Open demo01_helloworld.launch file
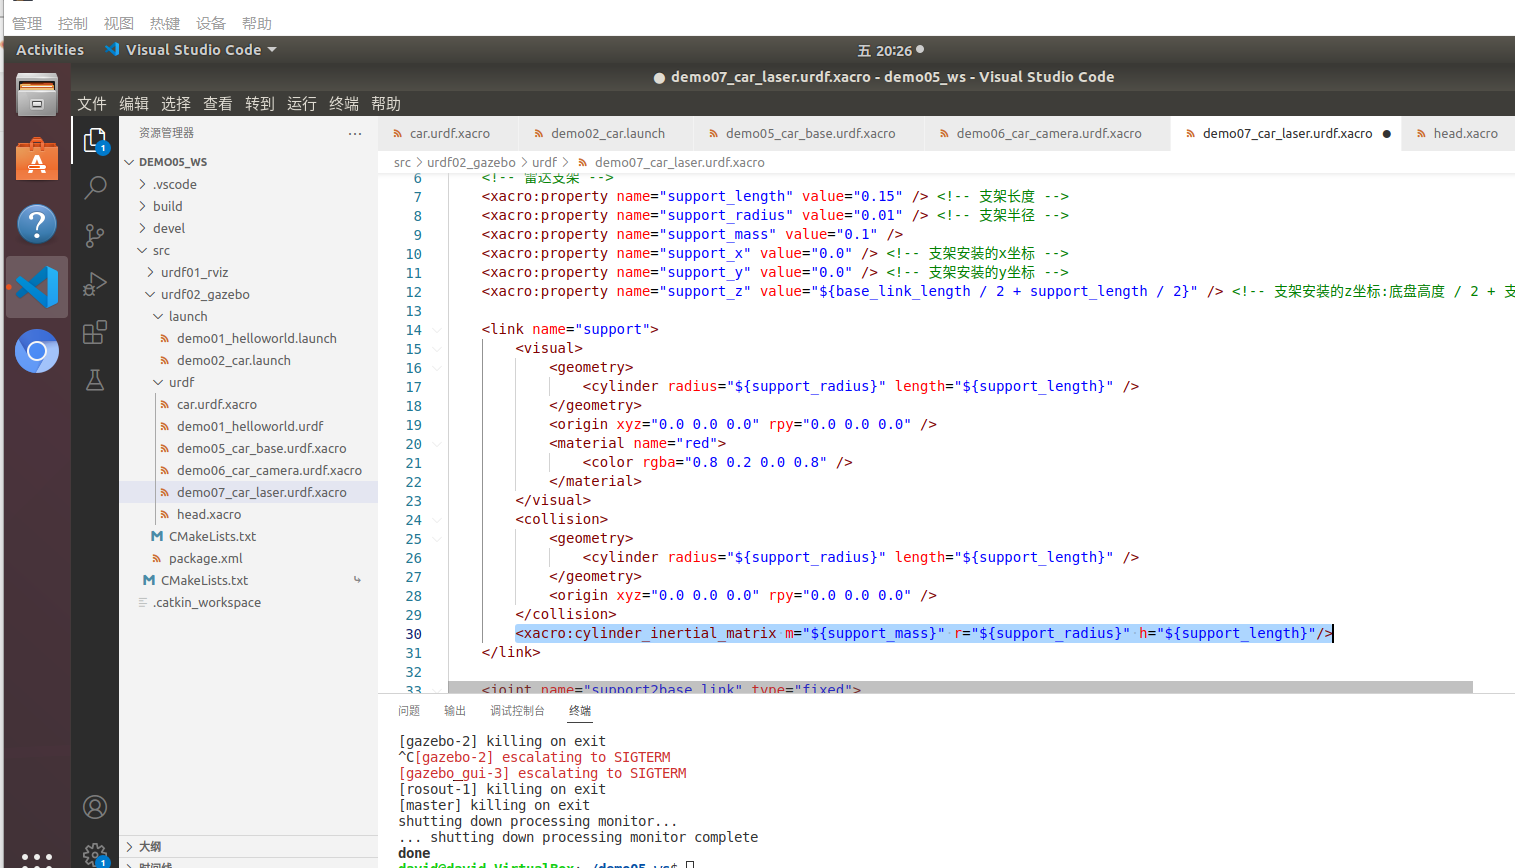The height and width of the screenshot is (868, 1515). [248, 338]
